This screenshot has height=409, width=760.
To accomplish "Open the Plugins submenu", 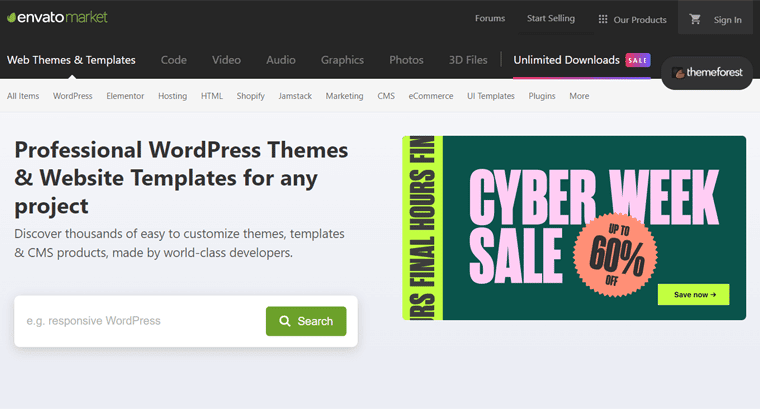I will click(542, 96).
